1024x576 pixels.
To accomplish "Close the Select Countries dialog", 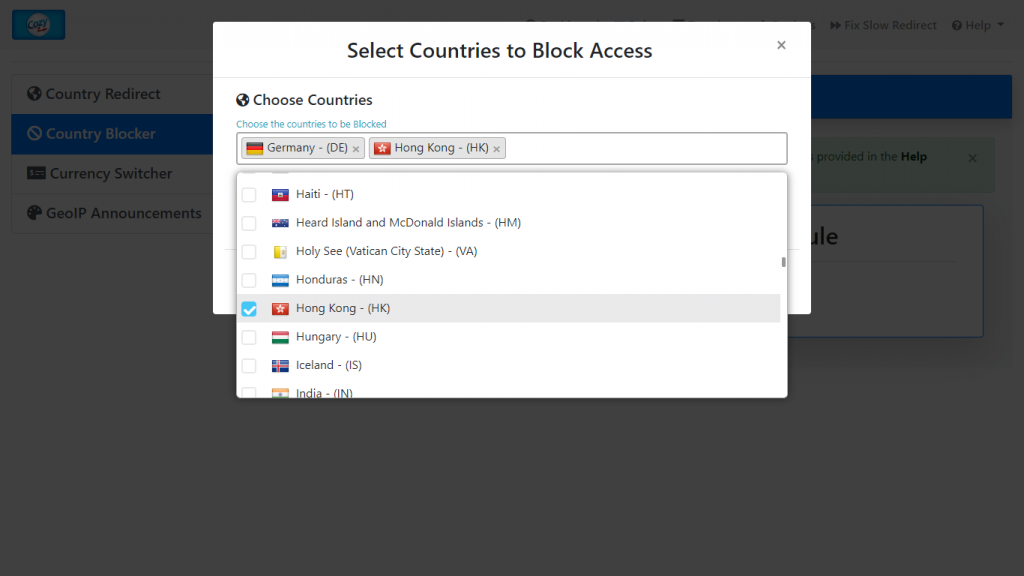I will pos(781,45).
